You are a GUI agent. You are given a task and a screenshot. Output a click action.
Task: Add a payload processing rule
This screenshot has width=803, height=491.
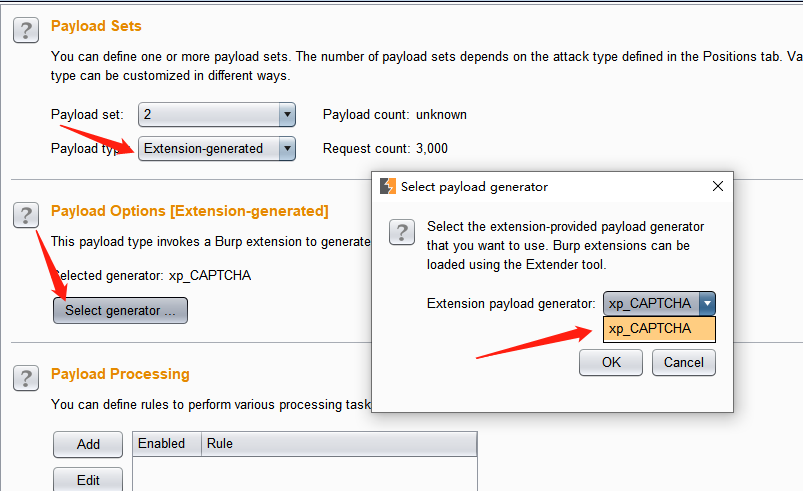88,445
